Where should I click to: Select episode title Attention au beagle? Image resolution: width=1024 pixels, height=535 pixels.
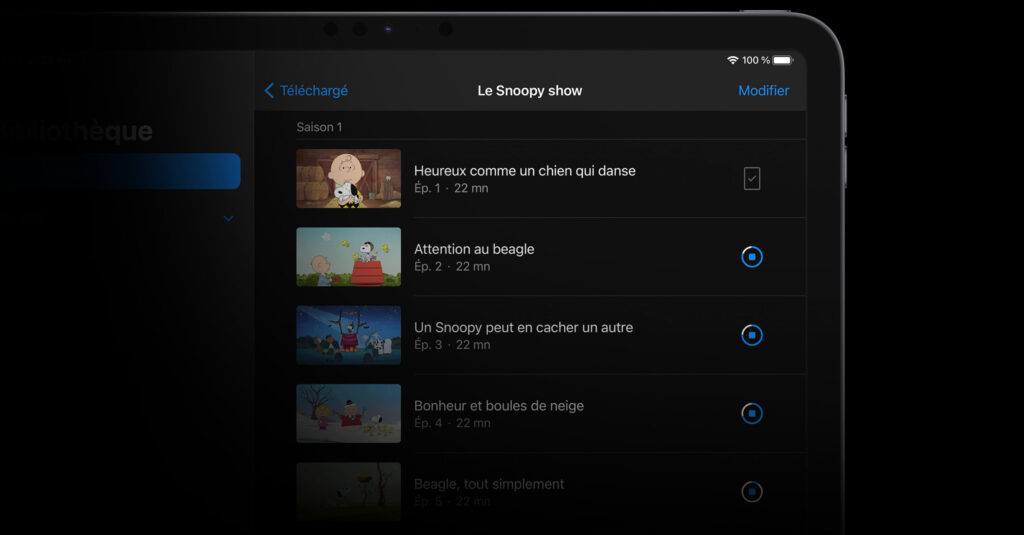click(474, 250)
